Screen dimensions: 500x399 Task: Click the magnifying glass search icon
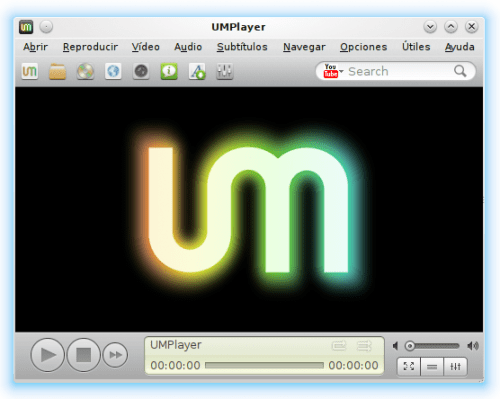pos(460,71)
